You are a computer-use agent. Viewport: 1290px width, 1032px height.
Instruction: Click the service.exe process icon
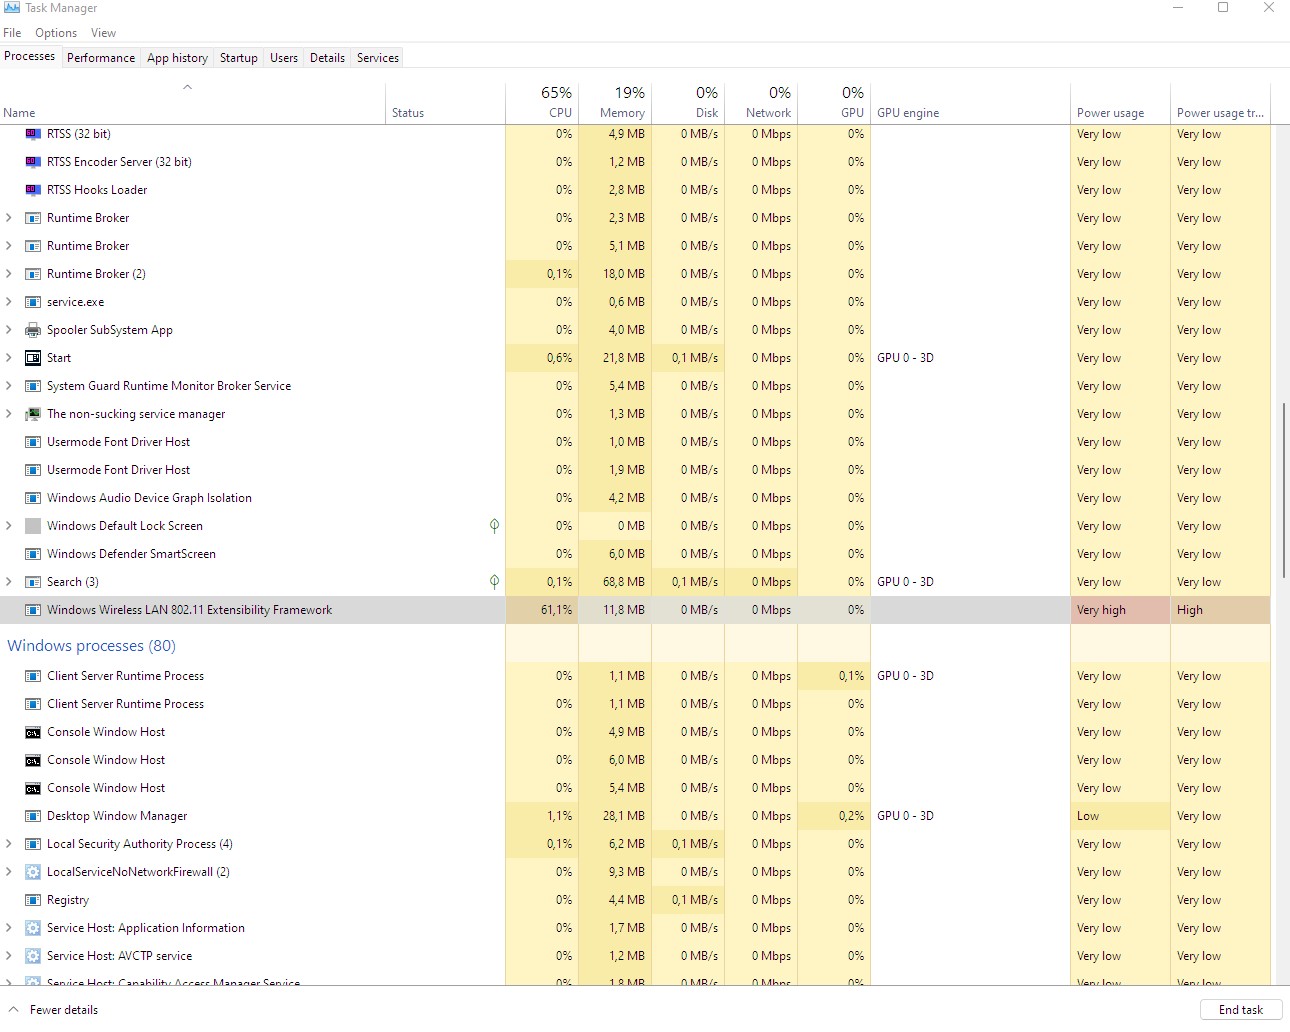click(33, 302)
